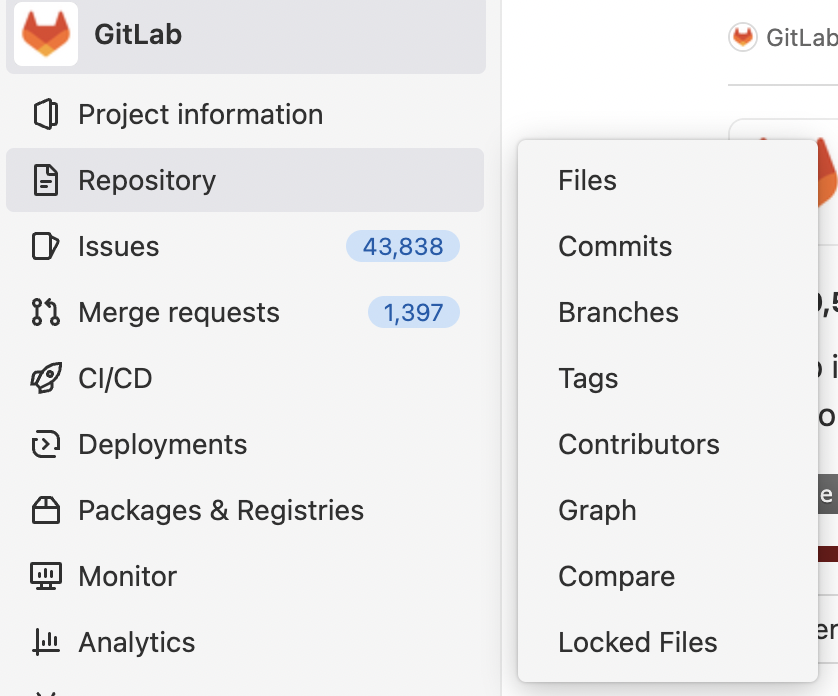This screenshot has height=696, width=838.
Task: Click the Project information icon
Action: [x=46, y=114]
